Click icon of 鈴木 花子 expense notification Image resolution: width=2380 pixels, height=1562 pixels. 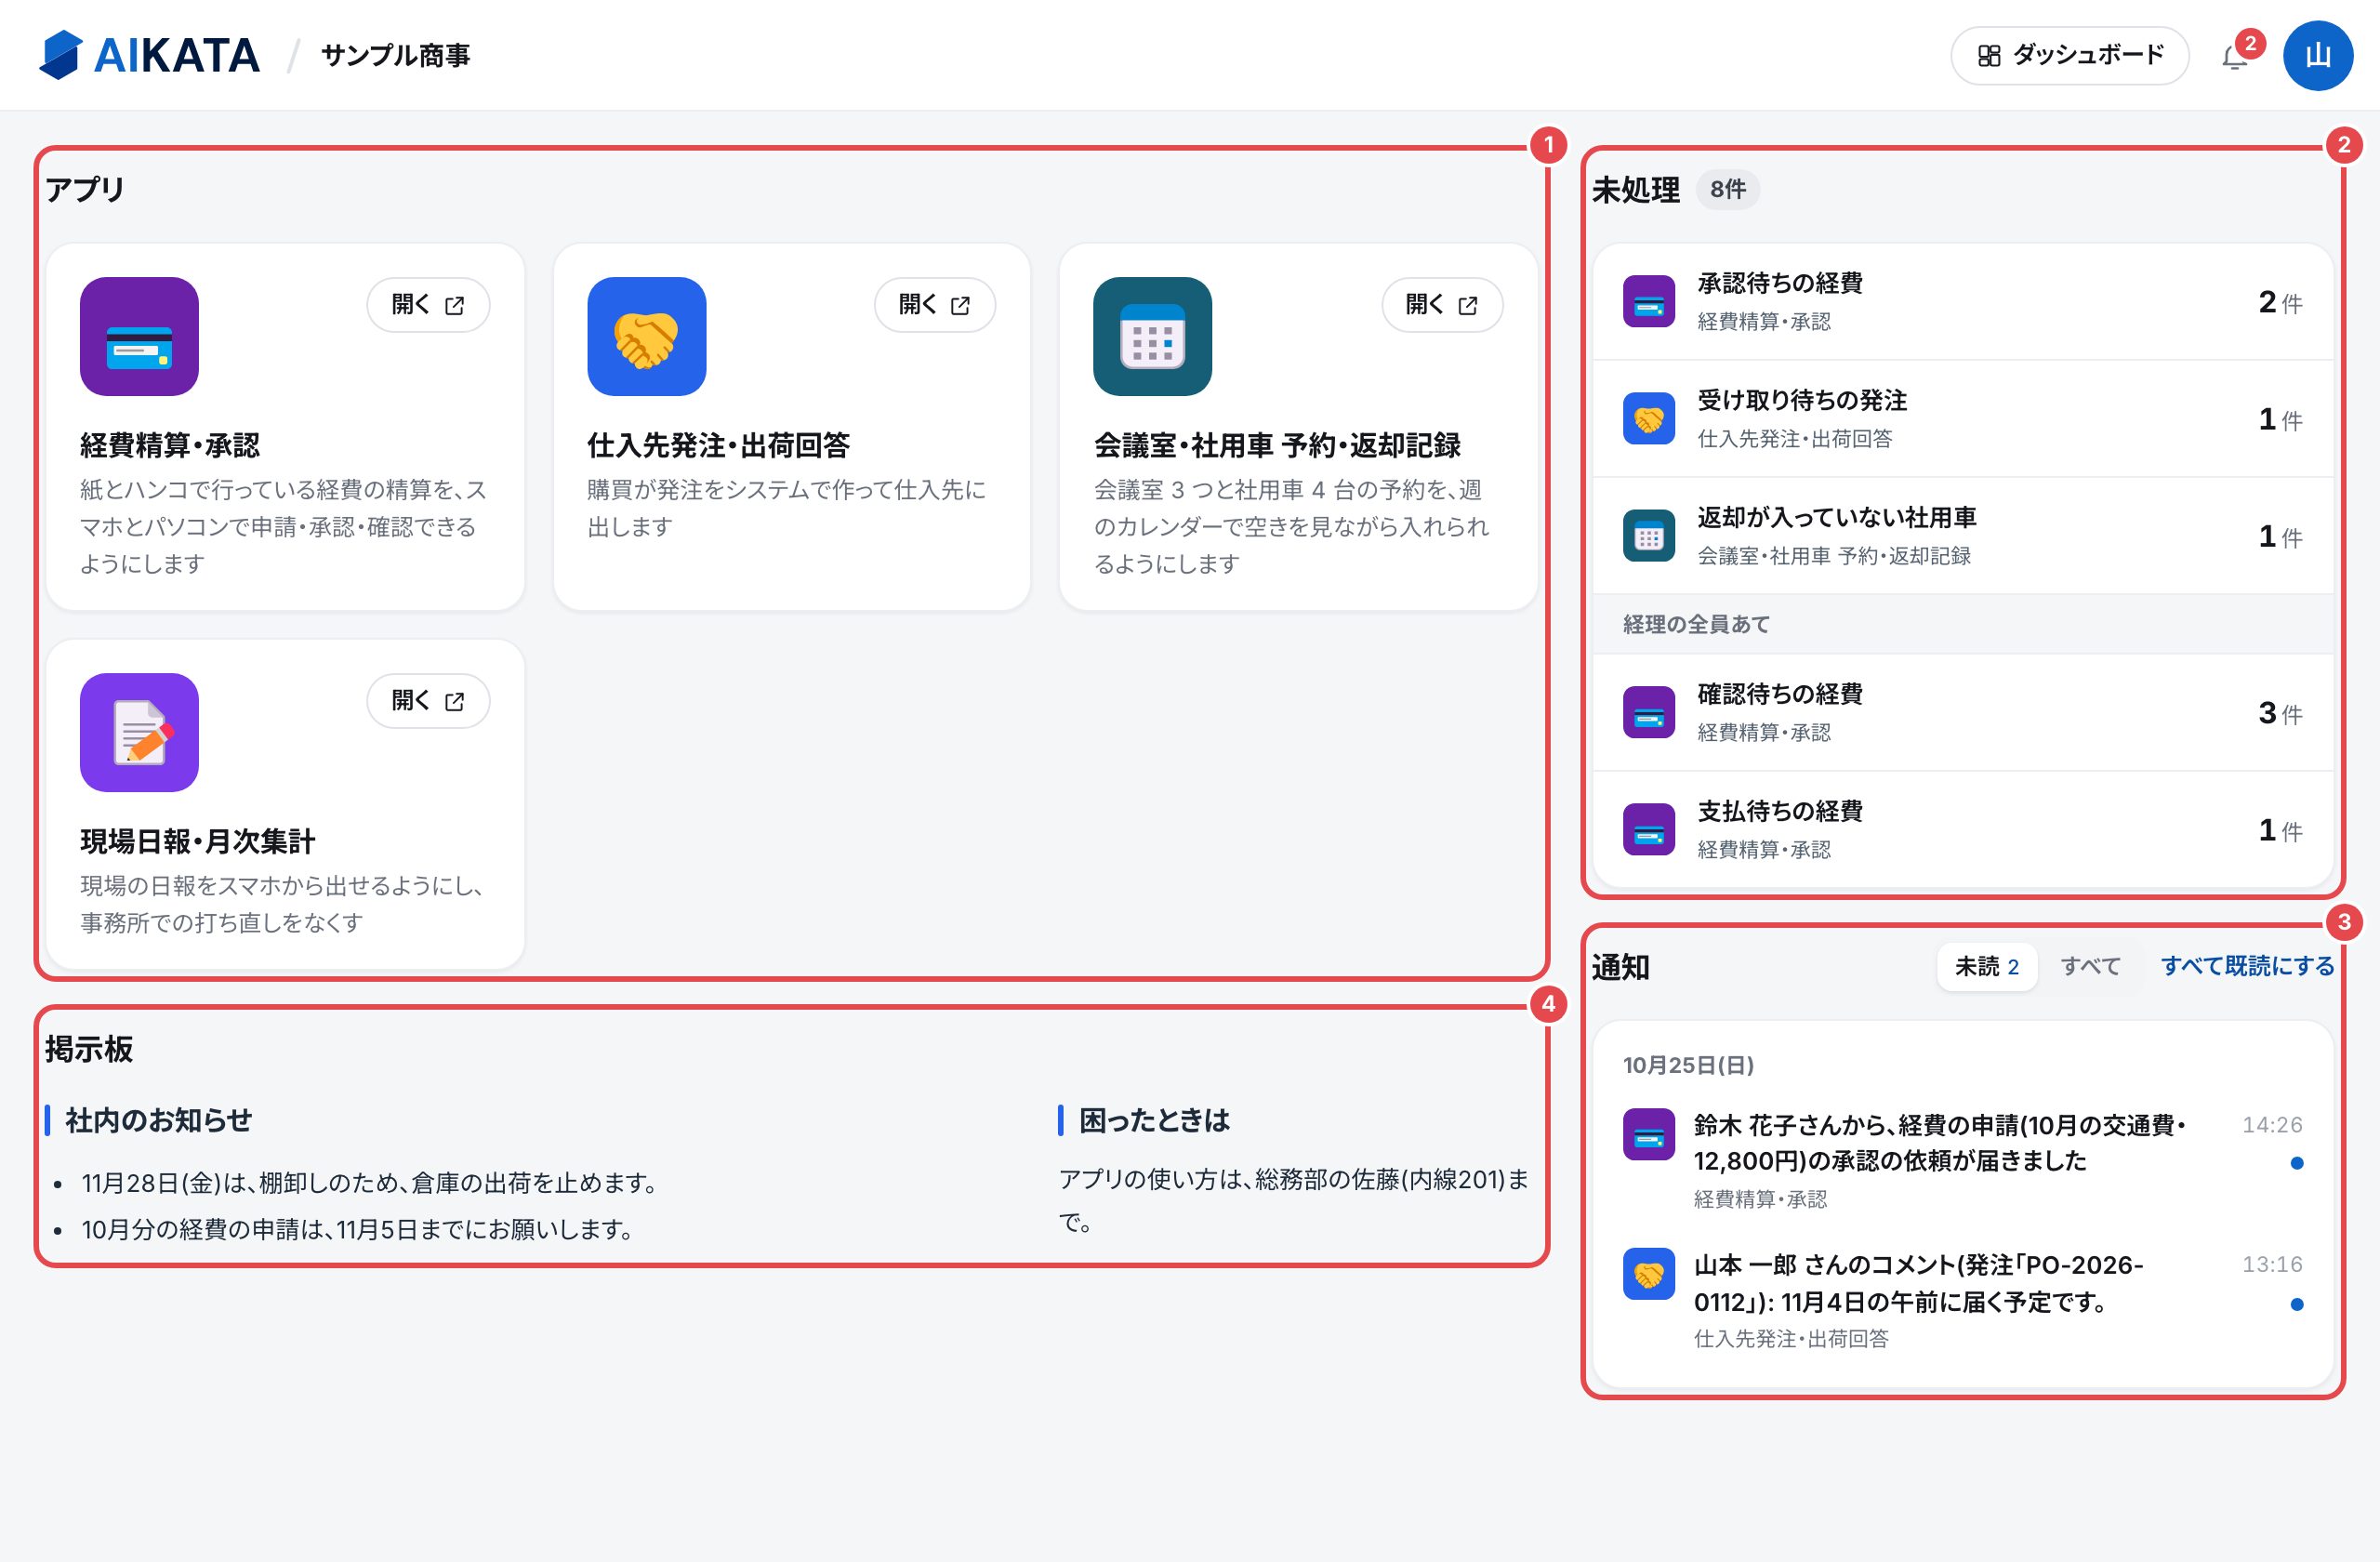(x=1649, y=1134)
